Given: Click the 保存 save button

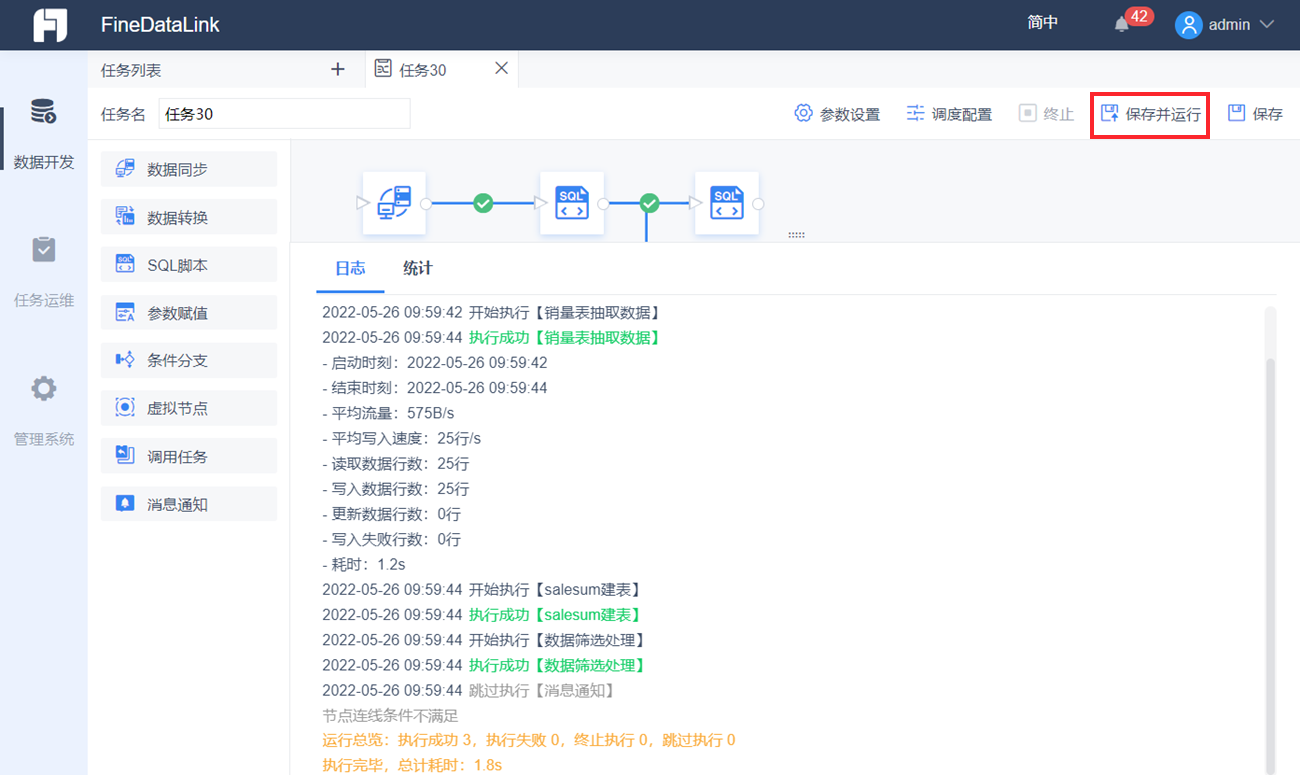Looking at the screenshot, I should pyautogui.click(x=1255, y=114).
